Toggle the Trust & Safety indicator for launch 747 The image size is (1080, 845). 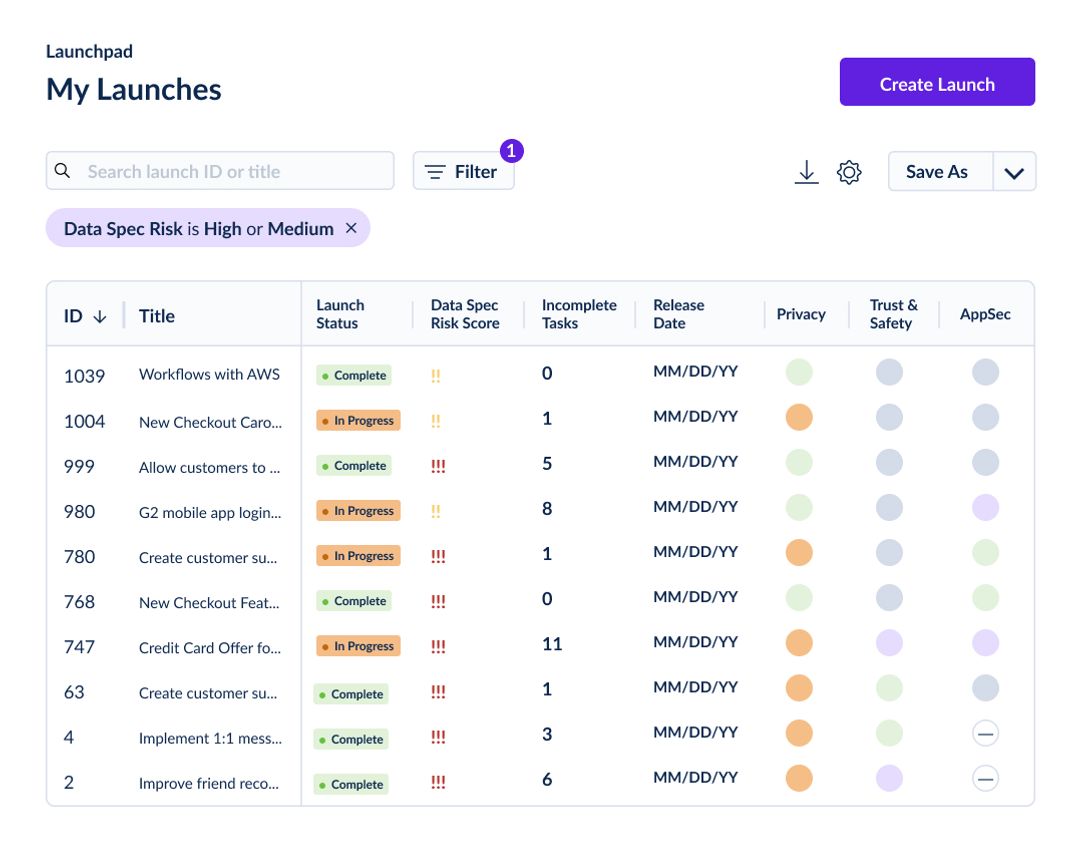click(889, 643)
